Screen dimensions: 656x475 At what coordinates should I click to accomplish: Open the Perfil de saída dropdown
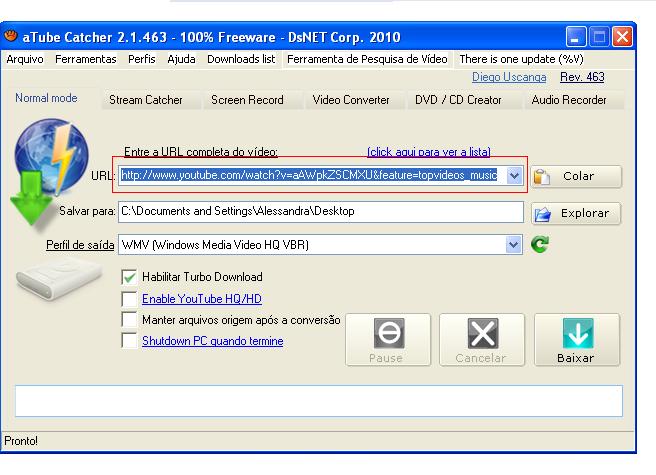[x=514, y=244]
